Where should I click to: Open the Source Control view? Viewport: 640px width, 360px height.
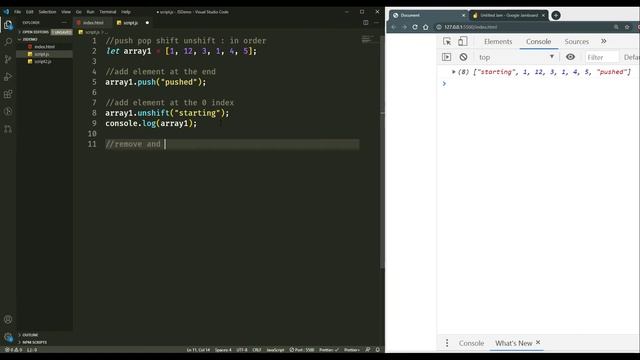coord(8,59)
